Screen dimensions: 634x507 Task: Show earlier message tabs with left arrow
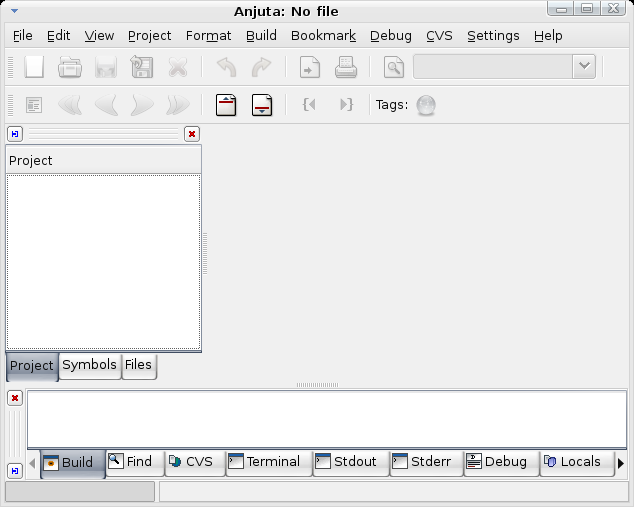pos(32,463)
